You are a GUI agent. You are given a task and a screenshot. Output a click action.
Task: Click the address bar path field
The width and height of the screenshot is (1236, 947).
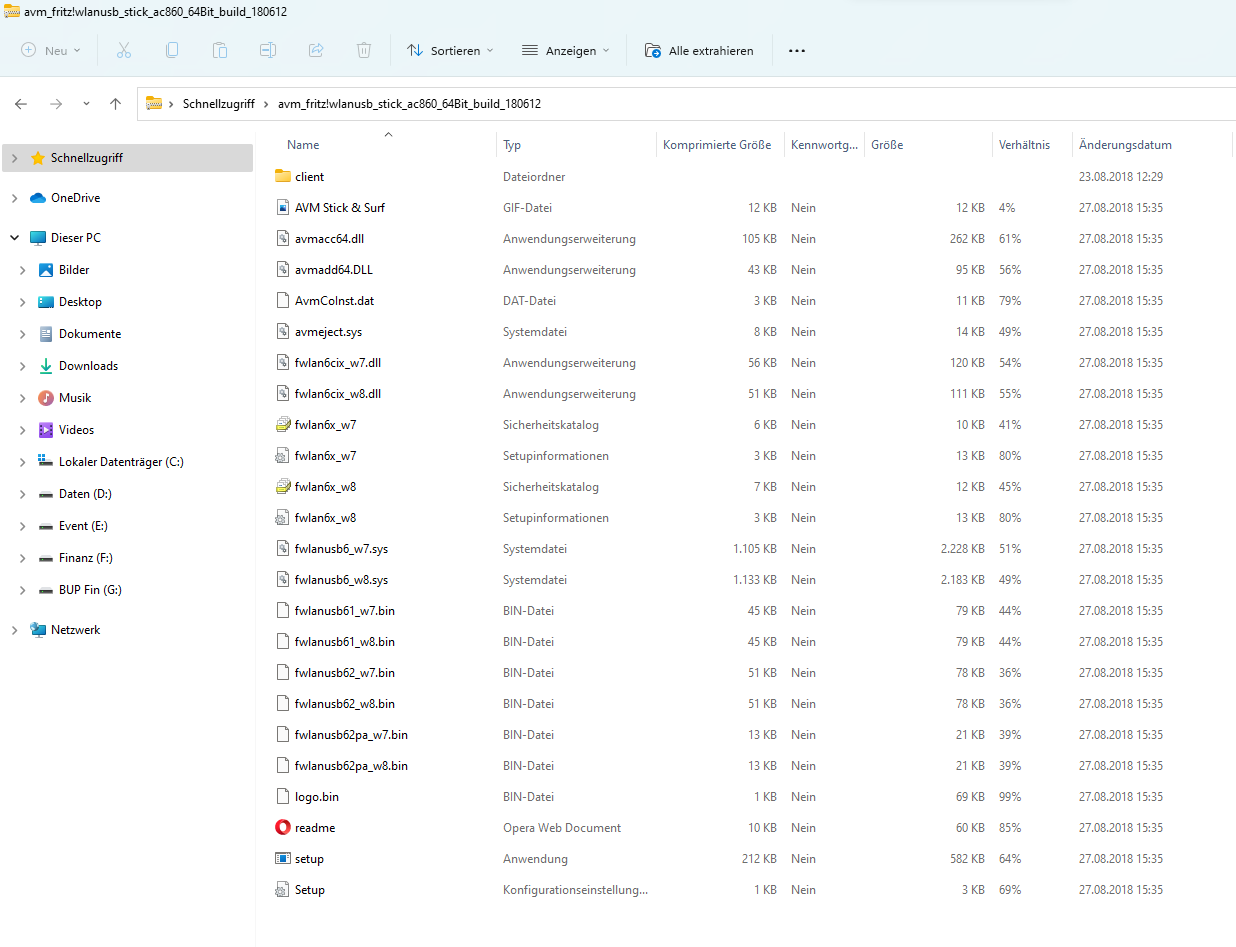click(x=686, y=104)
